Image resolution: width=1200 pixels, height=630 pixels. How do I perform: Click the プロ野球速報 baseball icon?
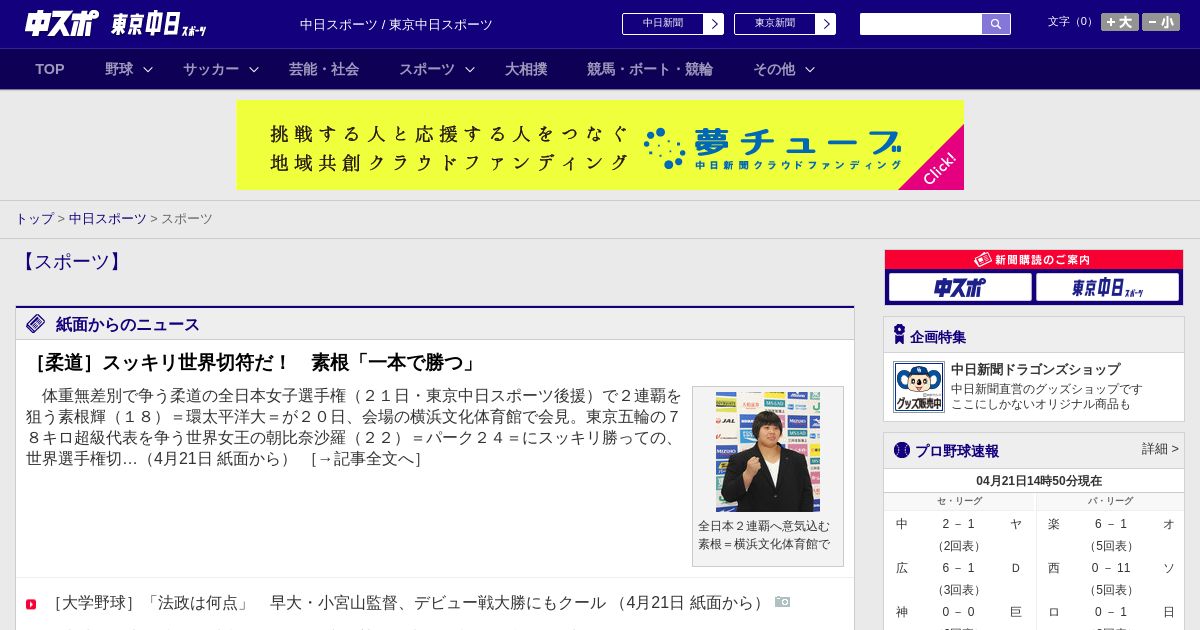[902, 450]
